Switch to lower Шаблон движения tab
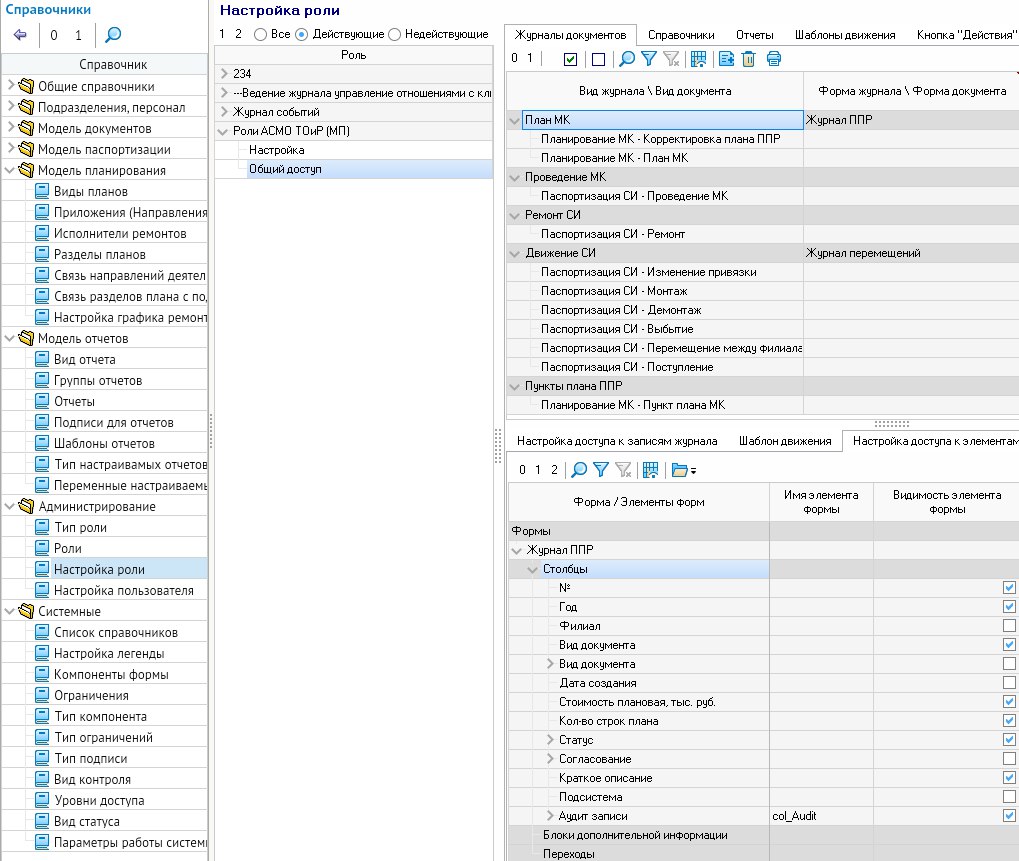Viewport: 1019px width, 861px height. (785, 441)
